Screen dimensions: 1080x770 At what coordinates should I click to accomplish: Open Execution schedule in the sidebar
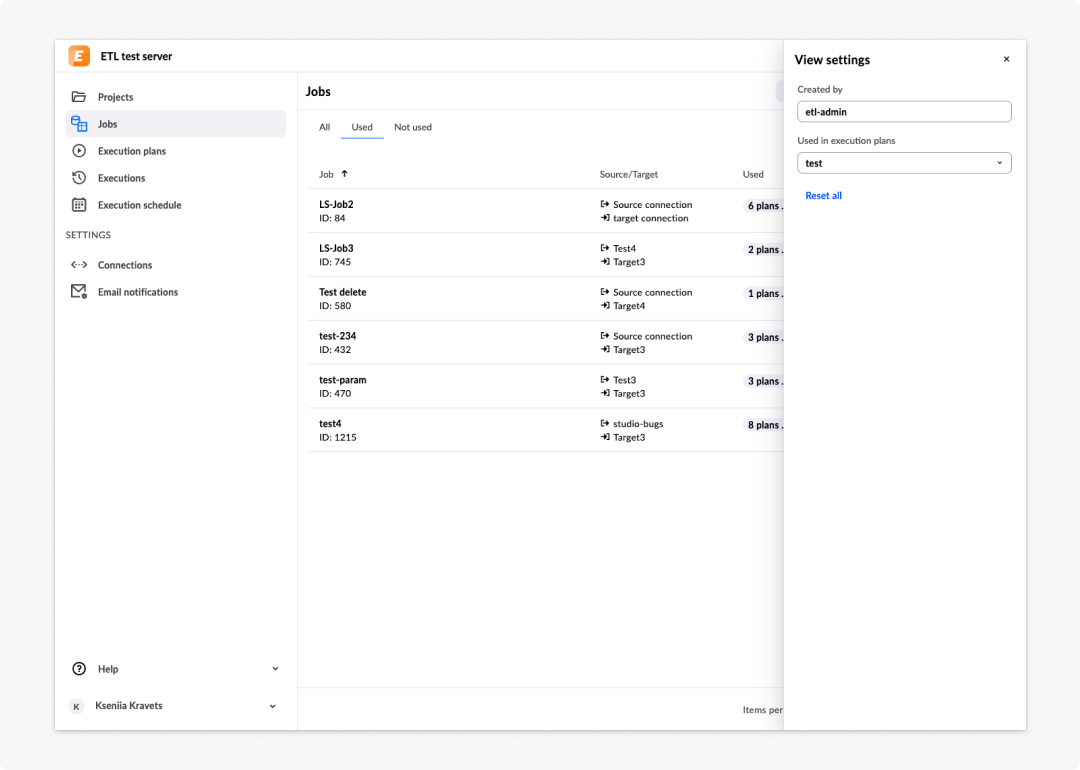176,205
